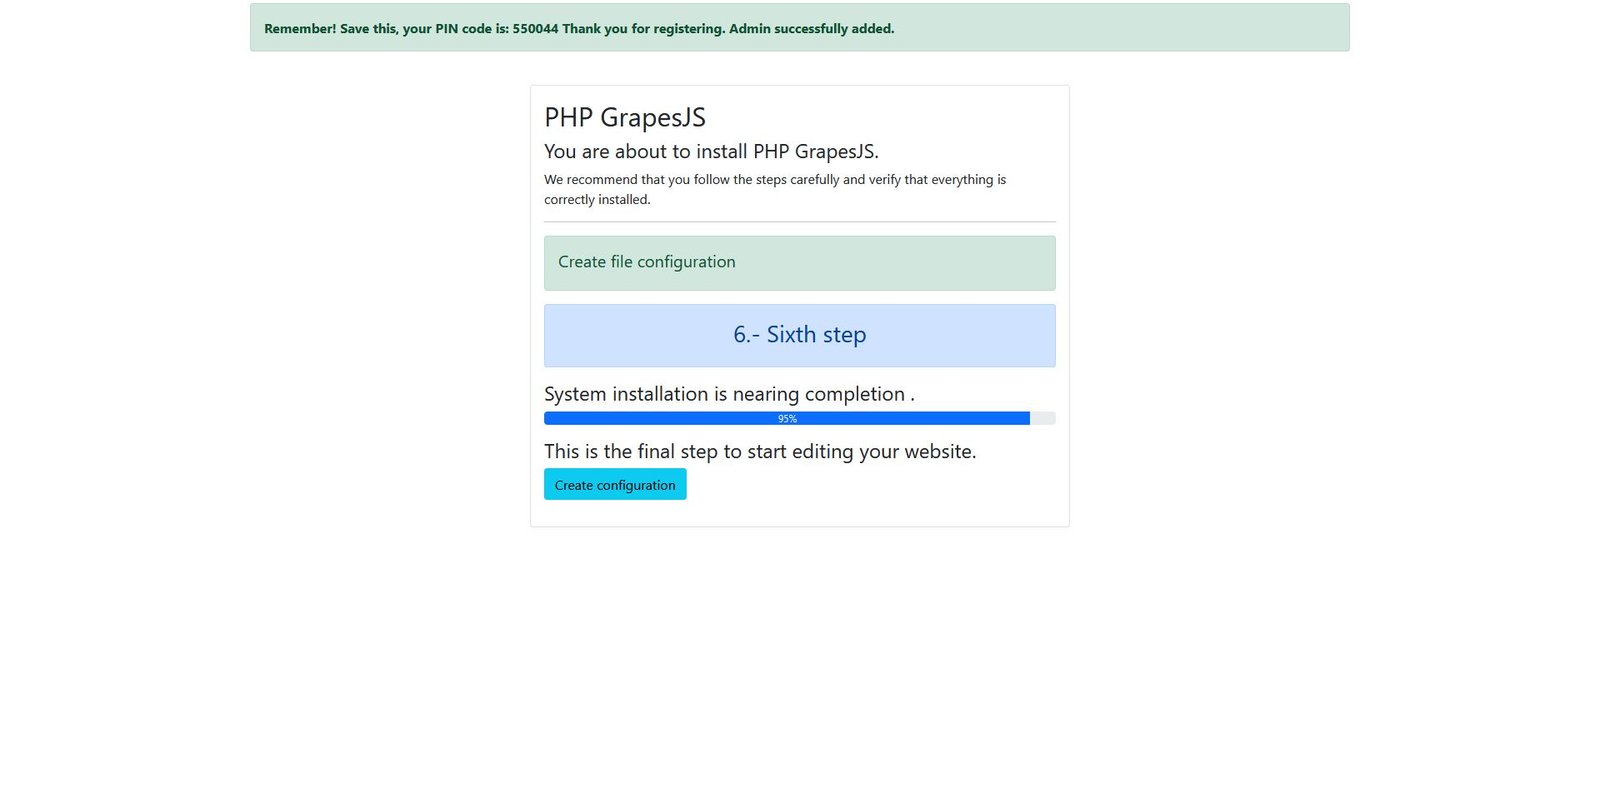The width and height of the screenshot is (1600, 788).
Task: Click 'System installation is nearing completion' text
Action: coord(729,394)
